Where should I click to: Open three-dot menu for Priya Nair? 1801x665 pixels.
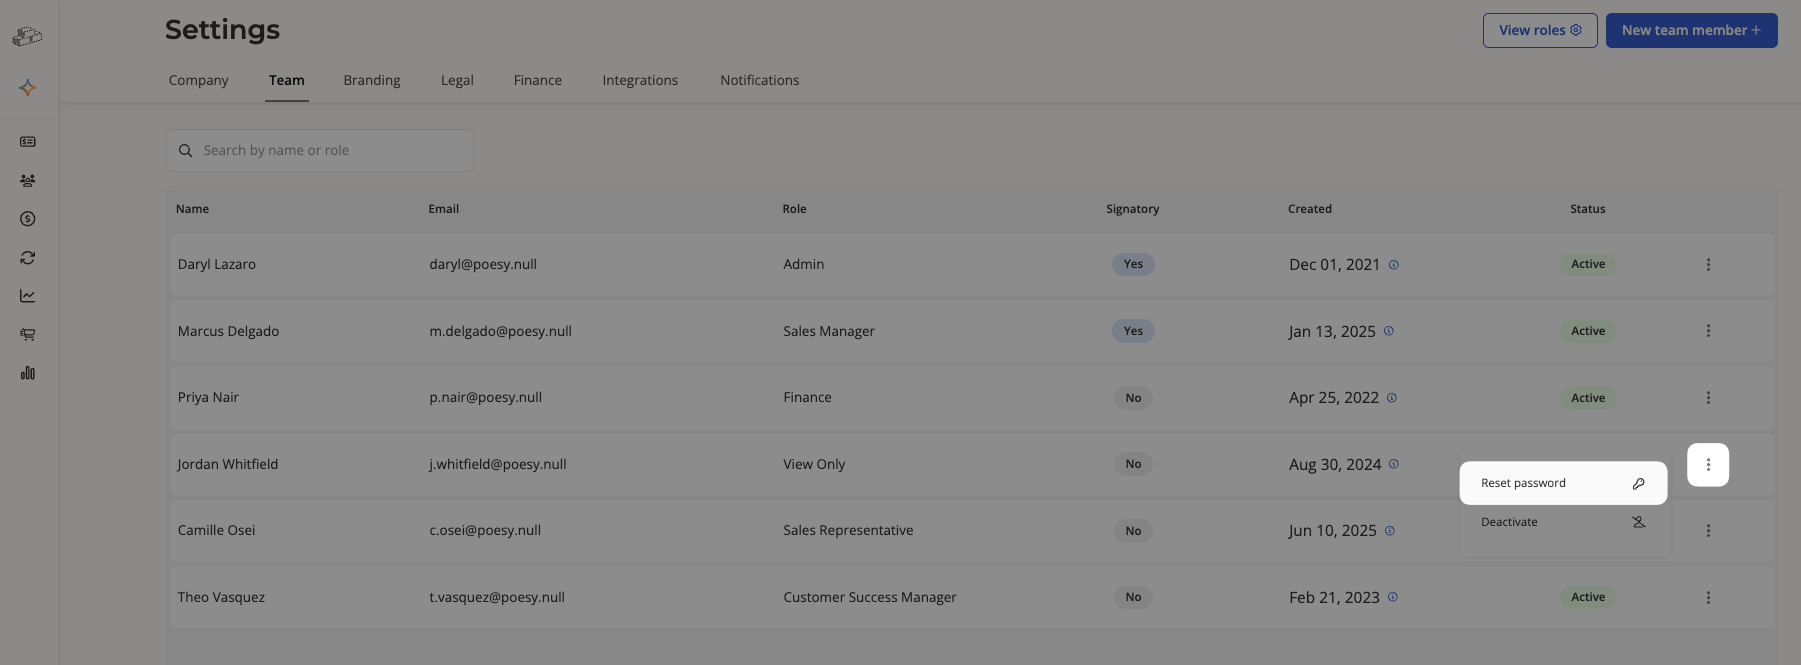pyautogui.click(x=1708, y=398)
